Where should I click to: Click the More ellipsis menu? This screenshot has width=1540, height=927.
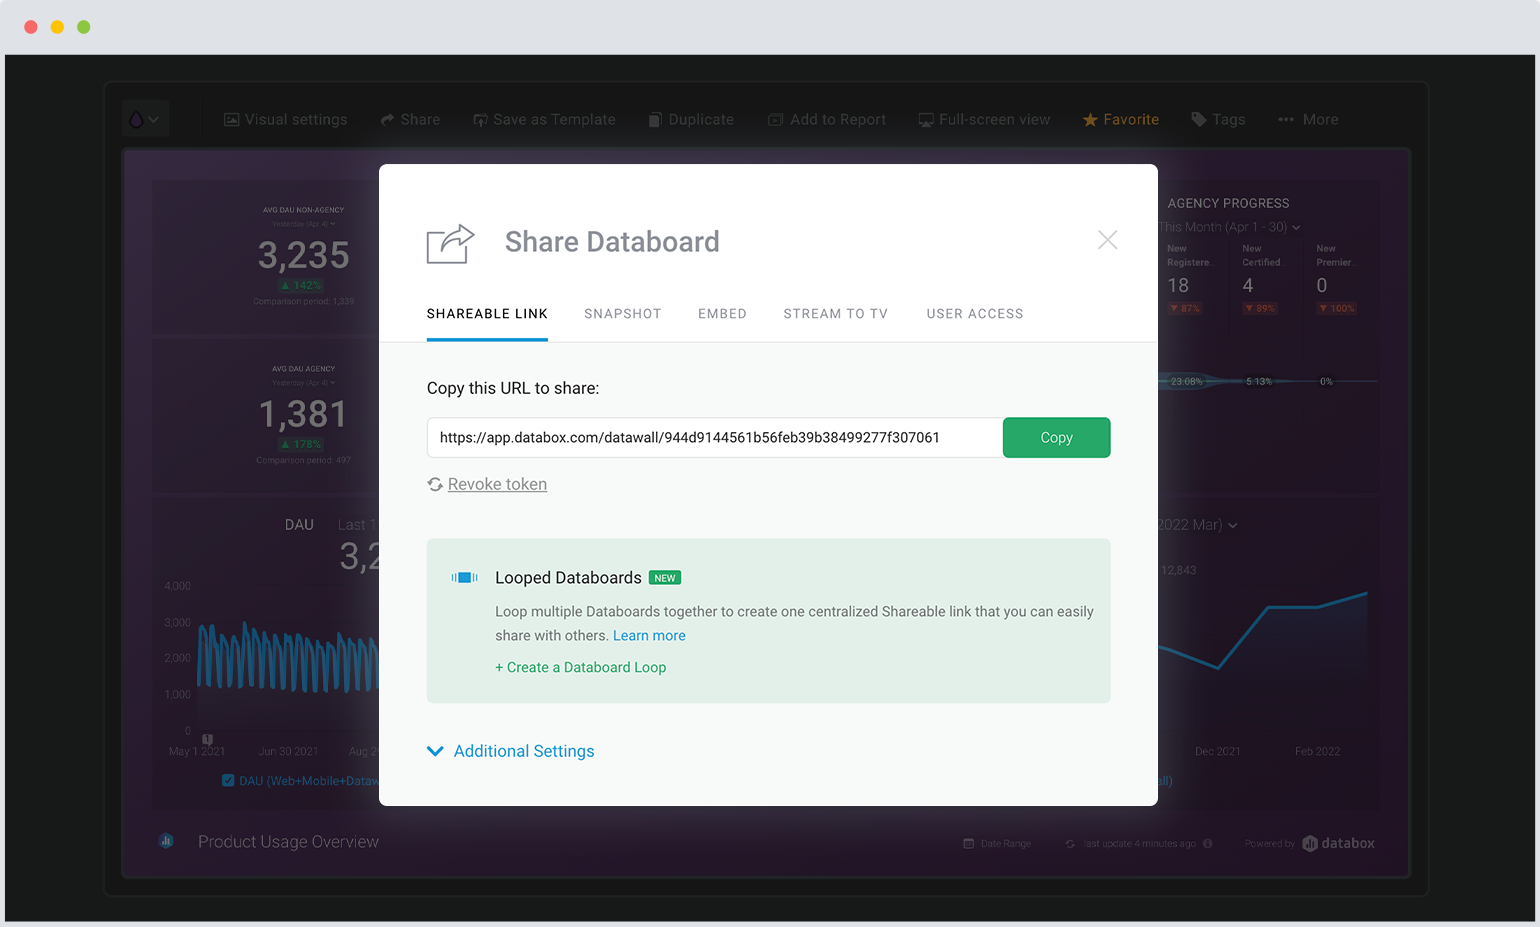point(1308,119)
